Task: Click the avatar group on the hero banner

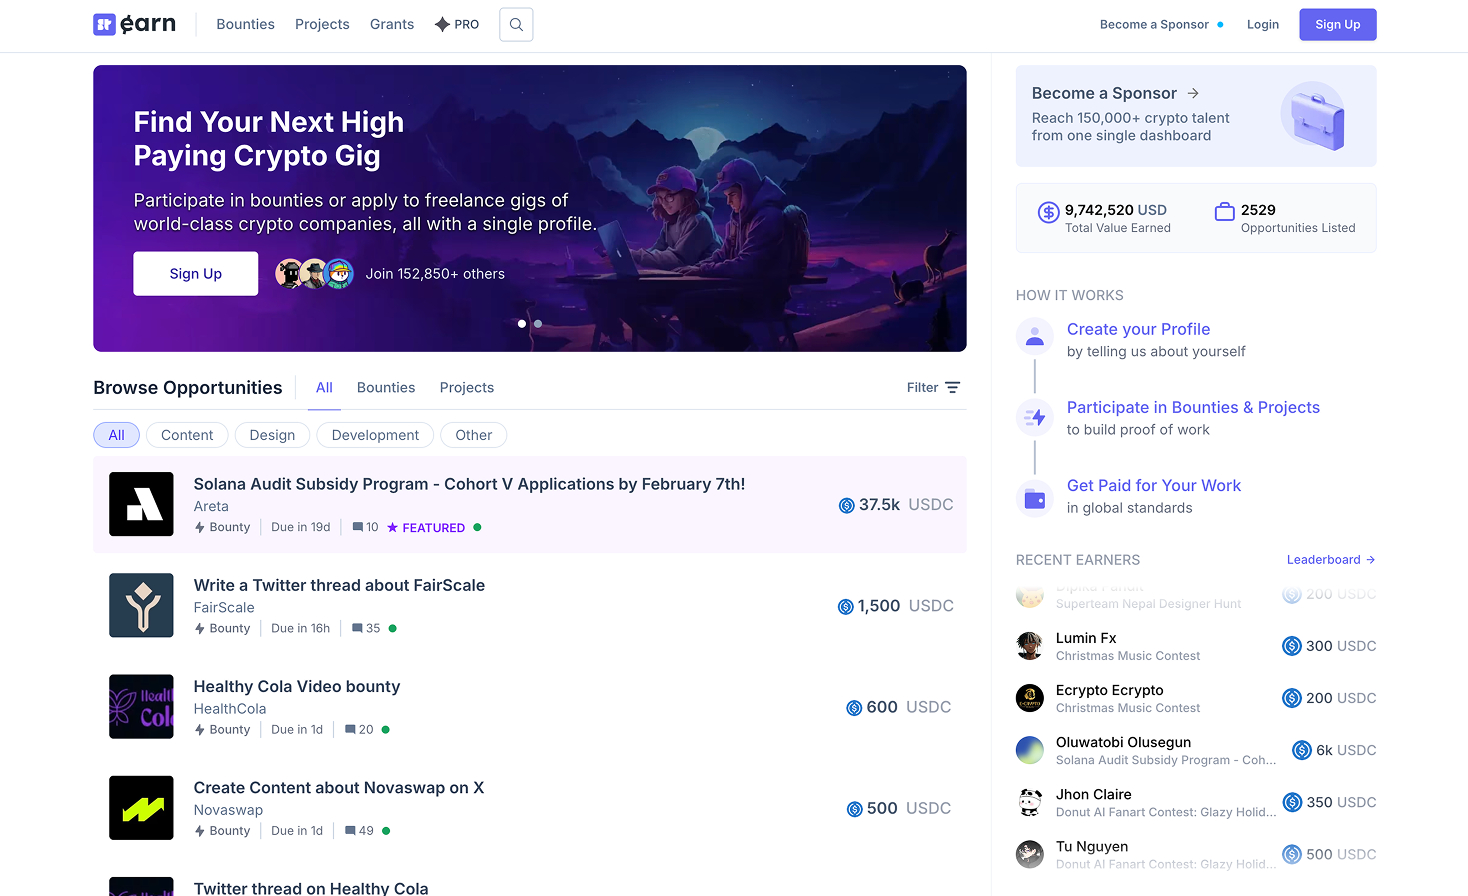Action: click(x=314, y=274)
